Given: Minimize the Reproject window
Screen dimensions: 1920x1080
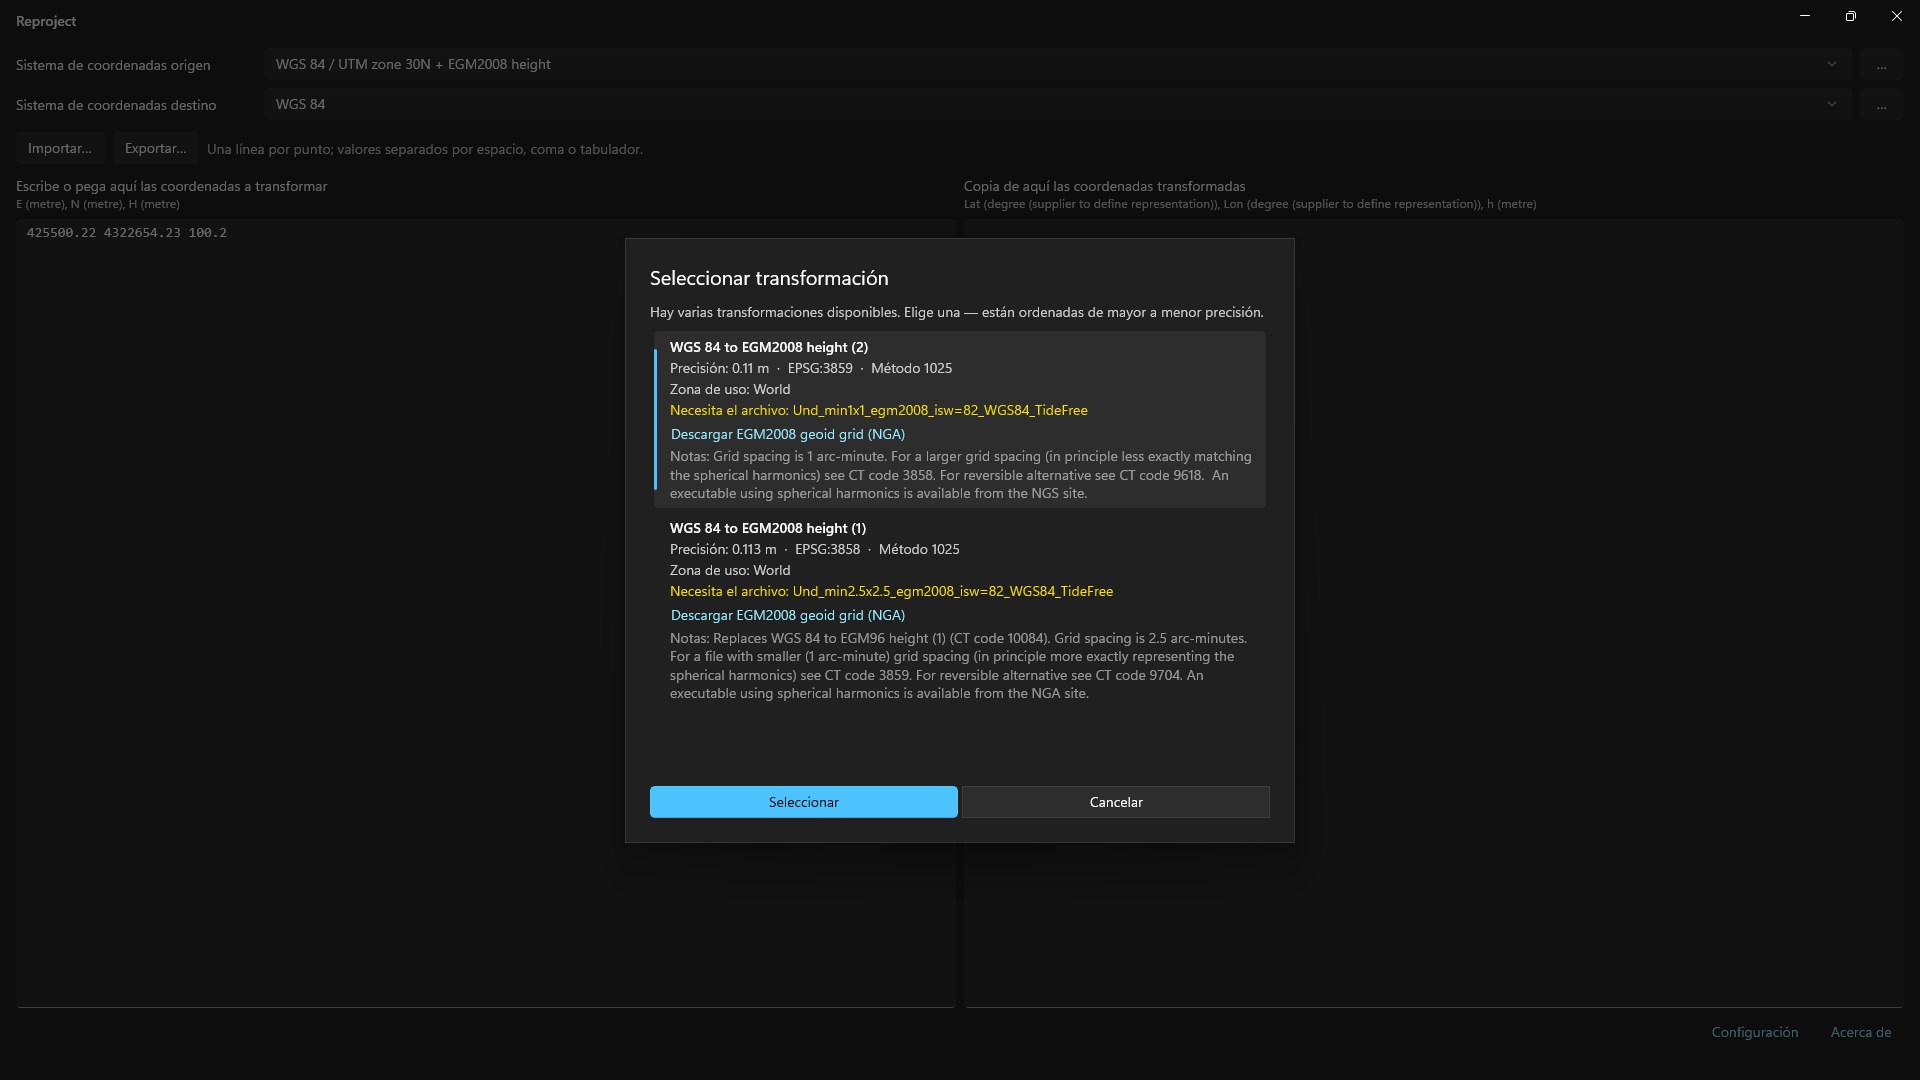Looking at the screenshot, I should [x=1805, y=16].
